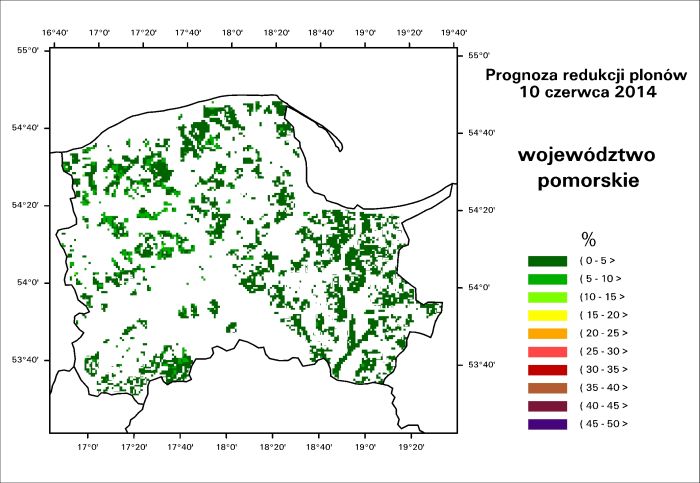
Task: Click the percent symbol above the legend
Action: [588, 238]
